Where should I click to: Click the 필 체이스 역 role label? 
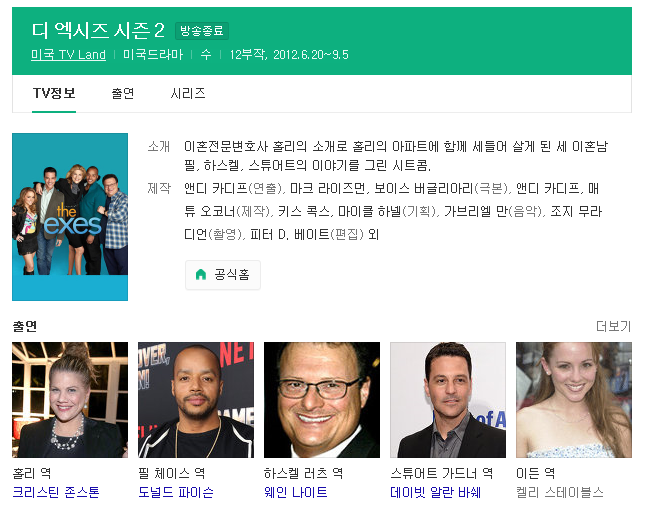pos(172,473)
